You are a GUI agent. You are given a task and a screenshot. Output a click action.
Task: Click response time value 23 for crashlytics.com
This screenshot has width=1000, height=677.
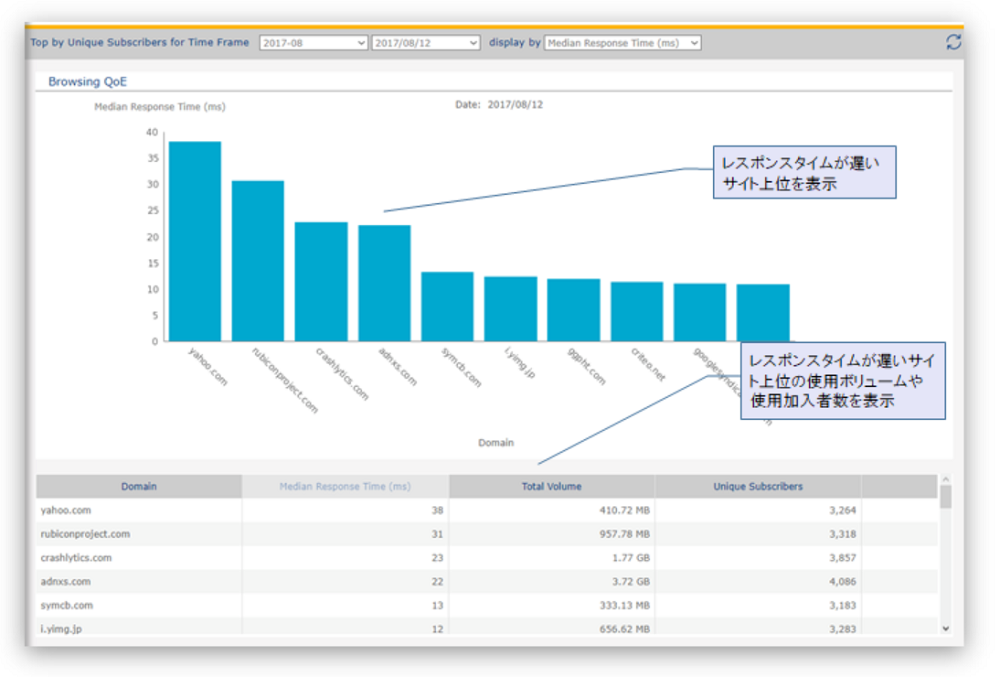pyautogui.click(x=437, y=558)
